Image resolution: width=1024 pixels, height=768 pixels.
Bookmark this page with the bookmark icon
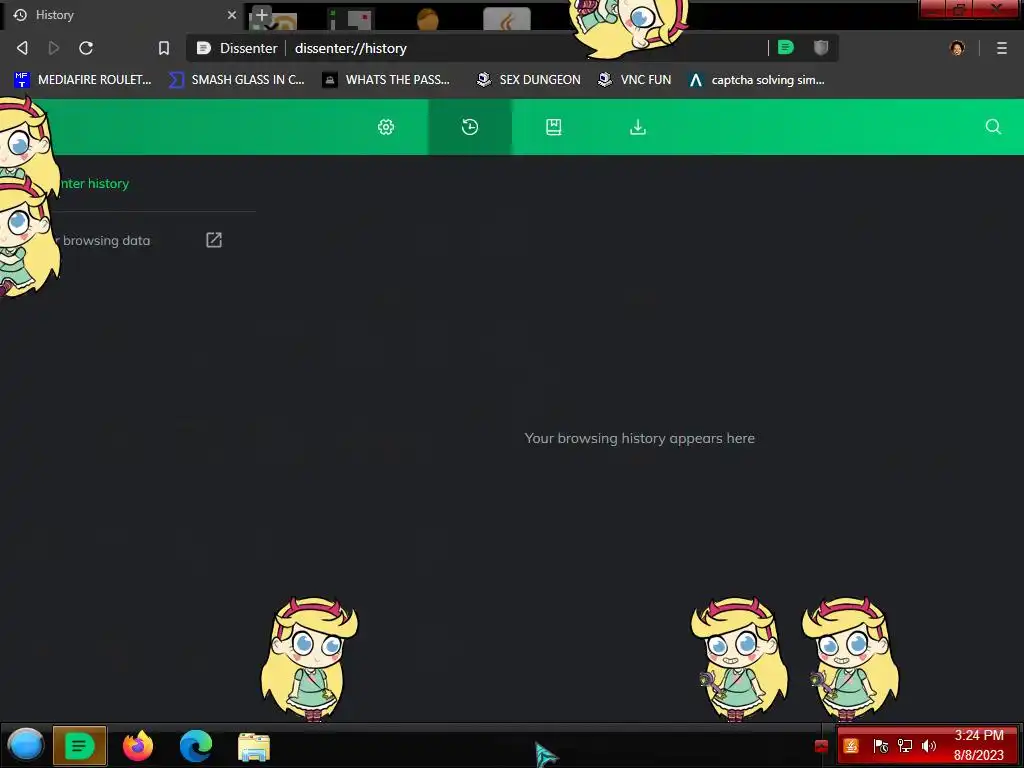164,48
